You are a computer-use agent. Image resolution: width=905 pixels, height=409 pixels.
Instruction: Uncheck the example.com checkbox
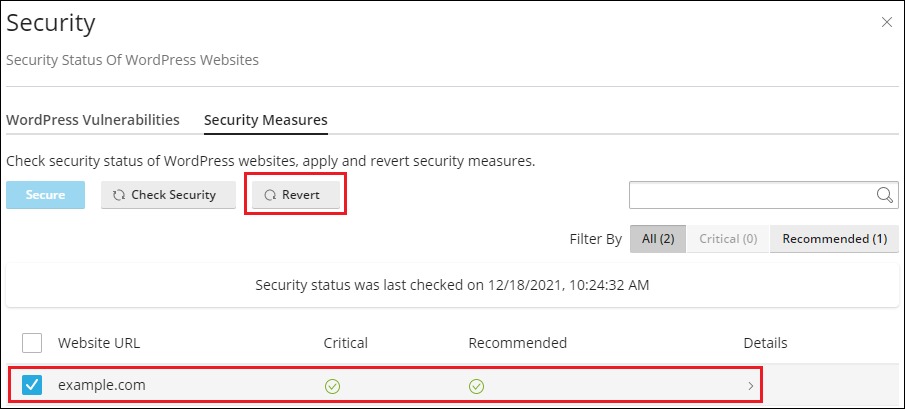[32, 385]
